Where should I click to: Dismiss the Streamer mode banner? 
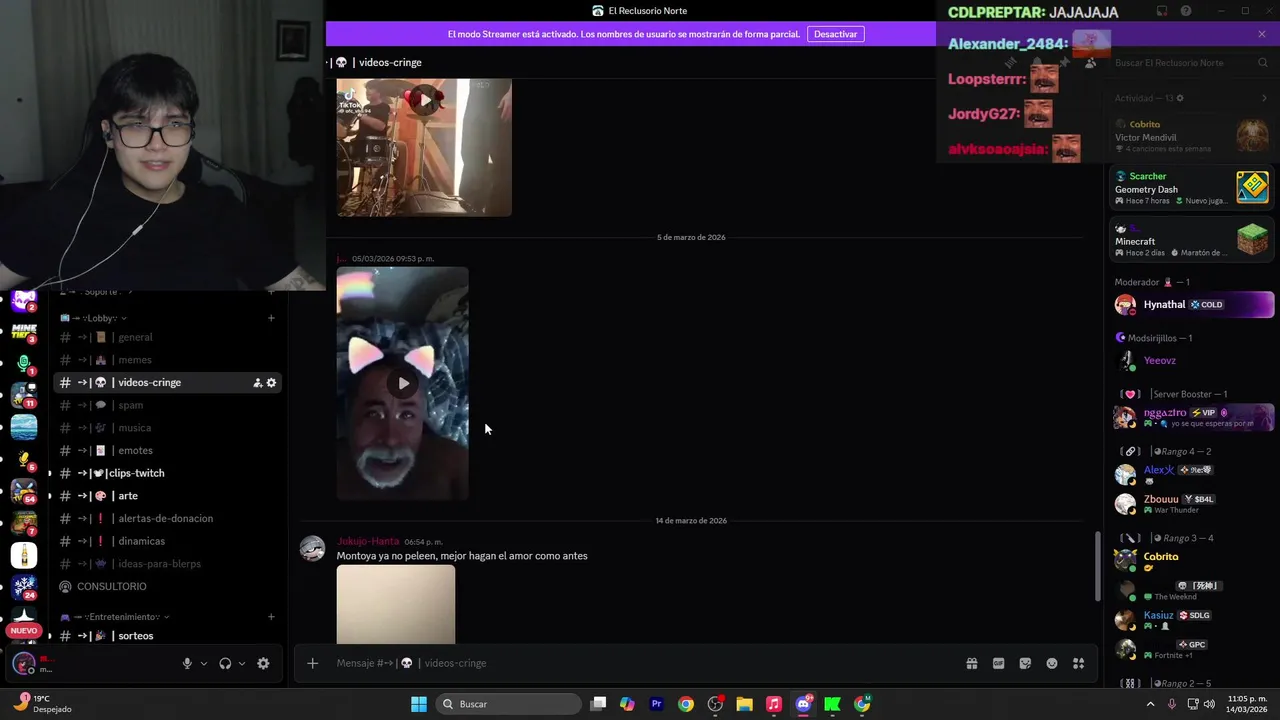coord(1262,34)
